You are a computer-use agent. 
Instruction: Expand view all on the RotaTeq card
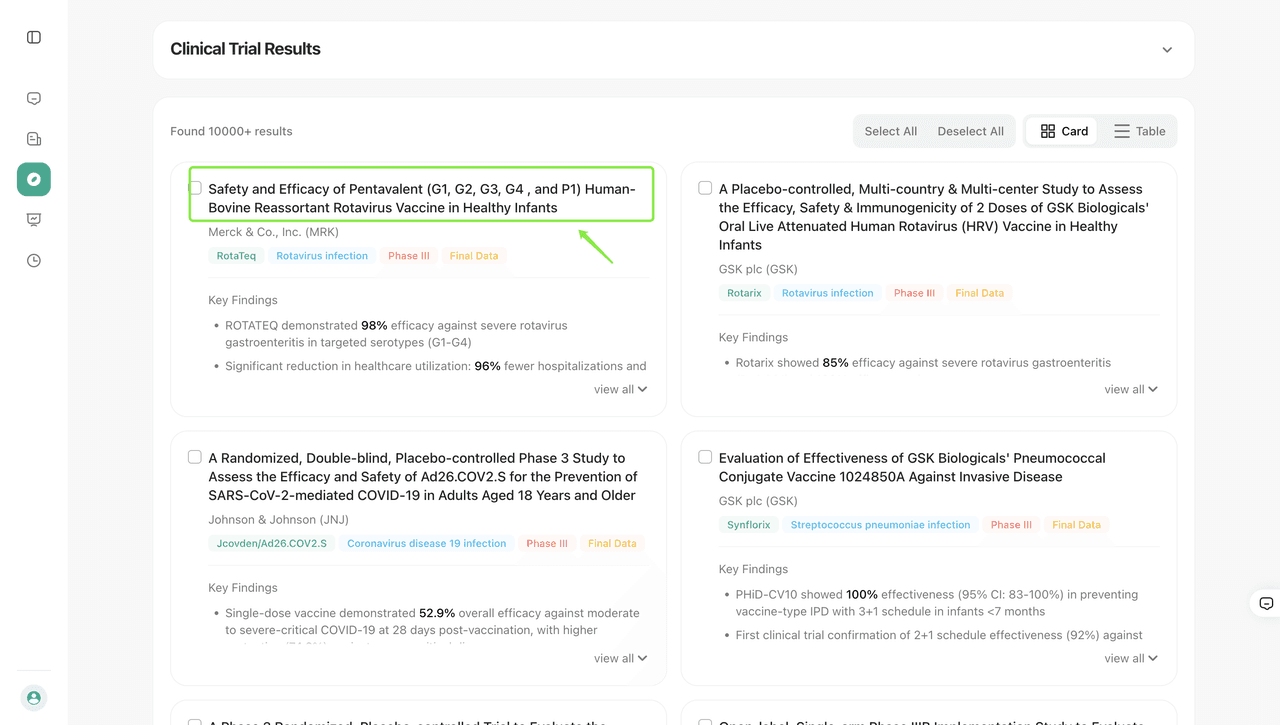click(x=620, y=389)
